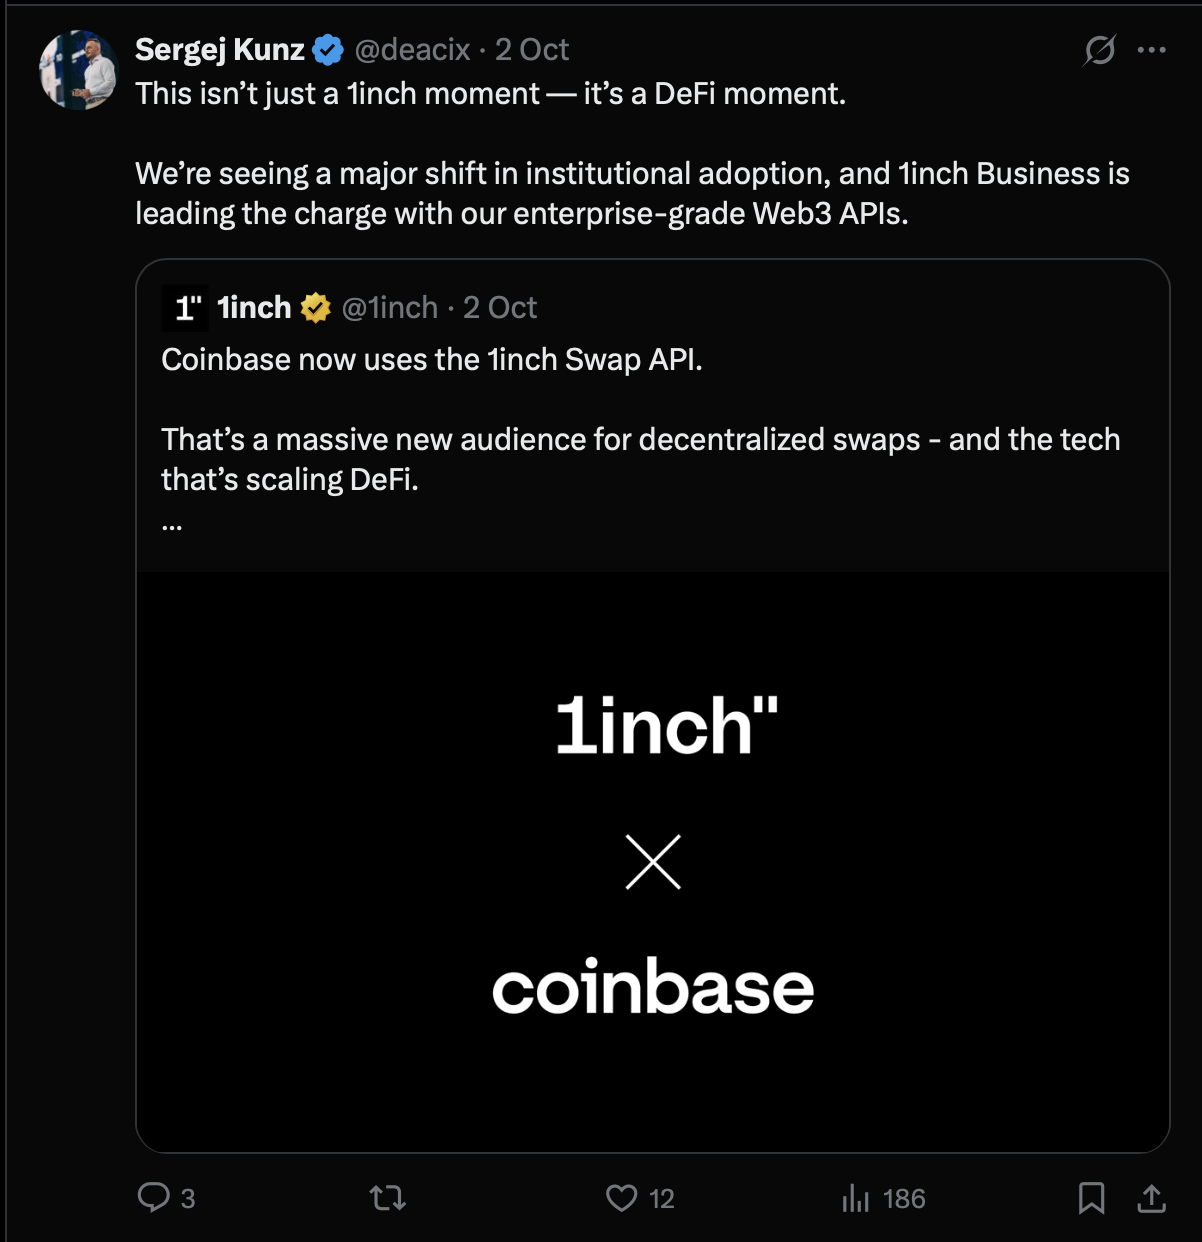Open the main post's 2 Oct timestamp
This screenshot has height=1242, width=1202.
(x=532, y=50)
